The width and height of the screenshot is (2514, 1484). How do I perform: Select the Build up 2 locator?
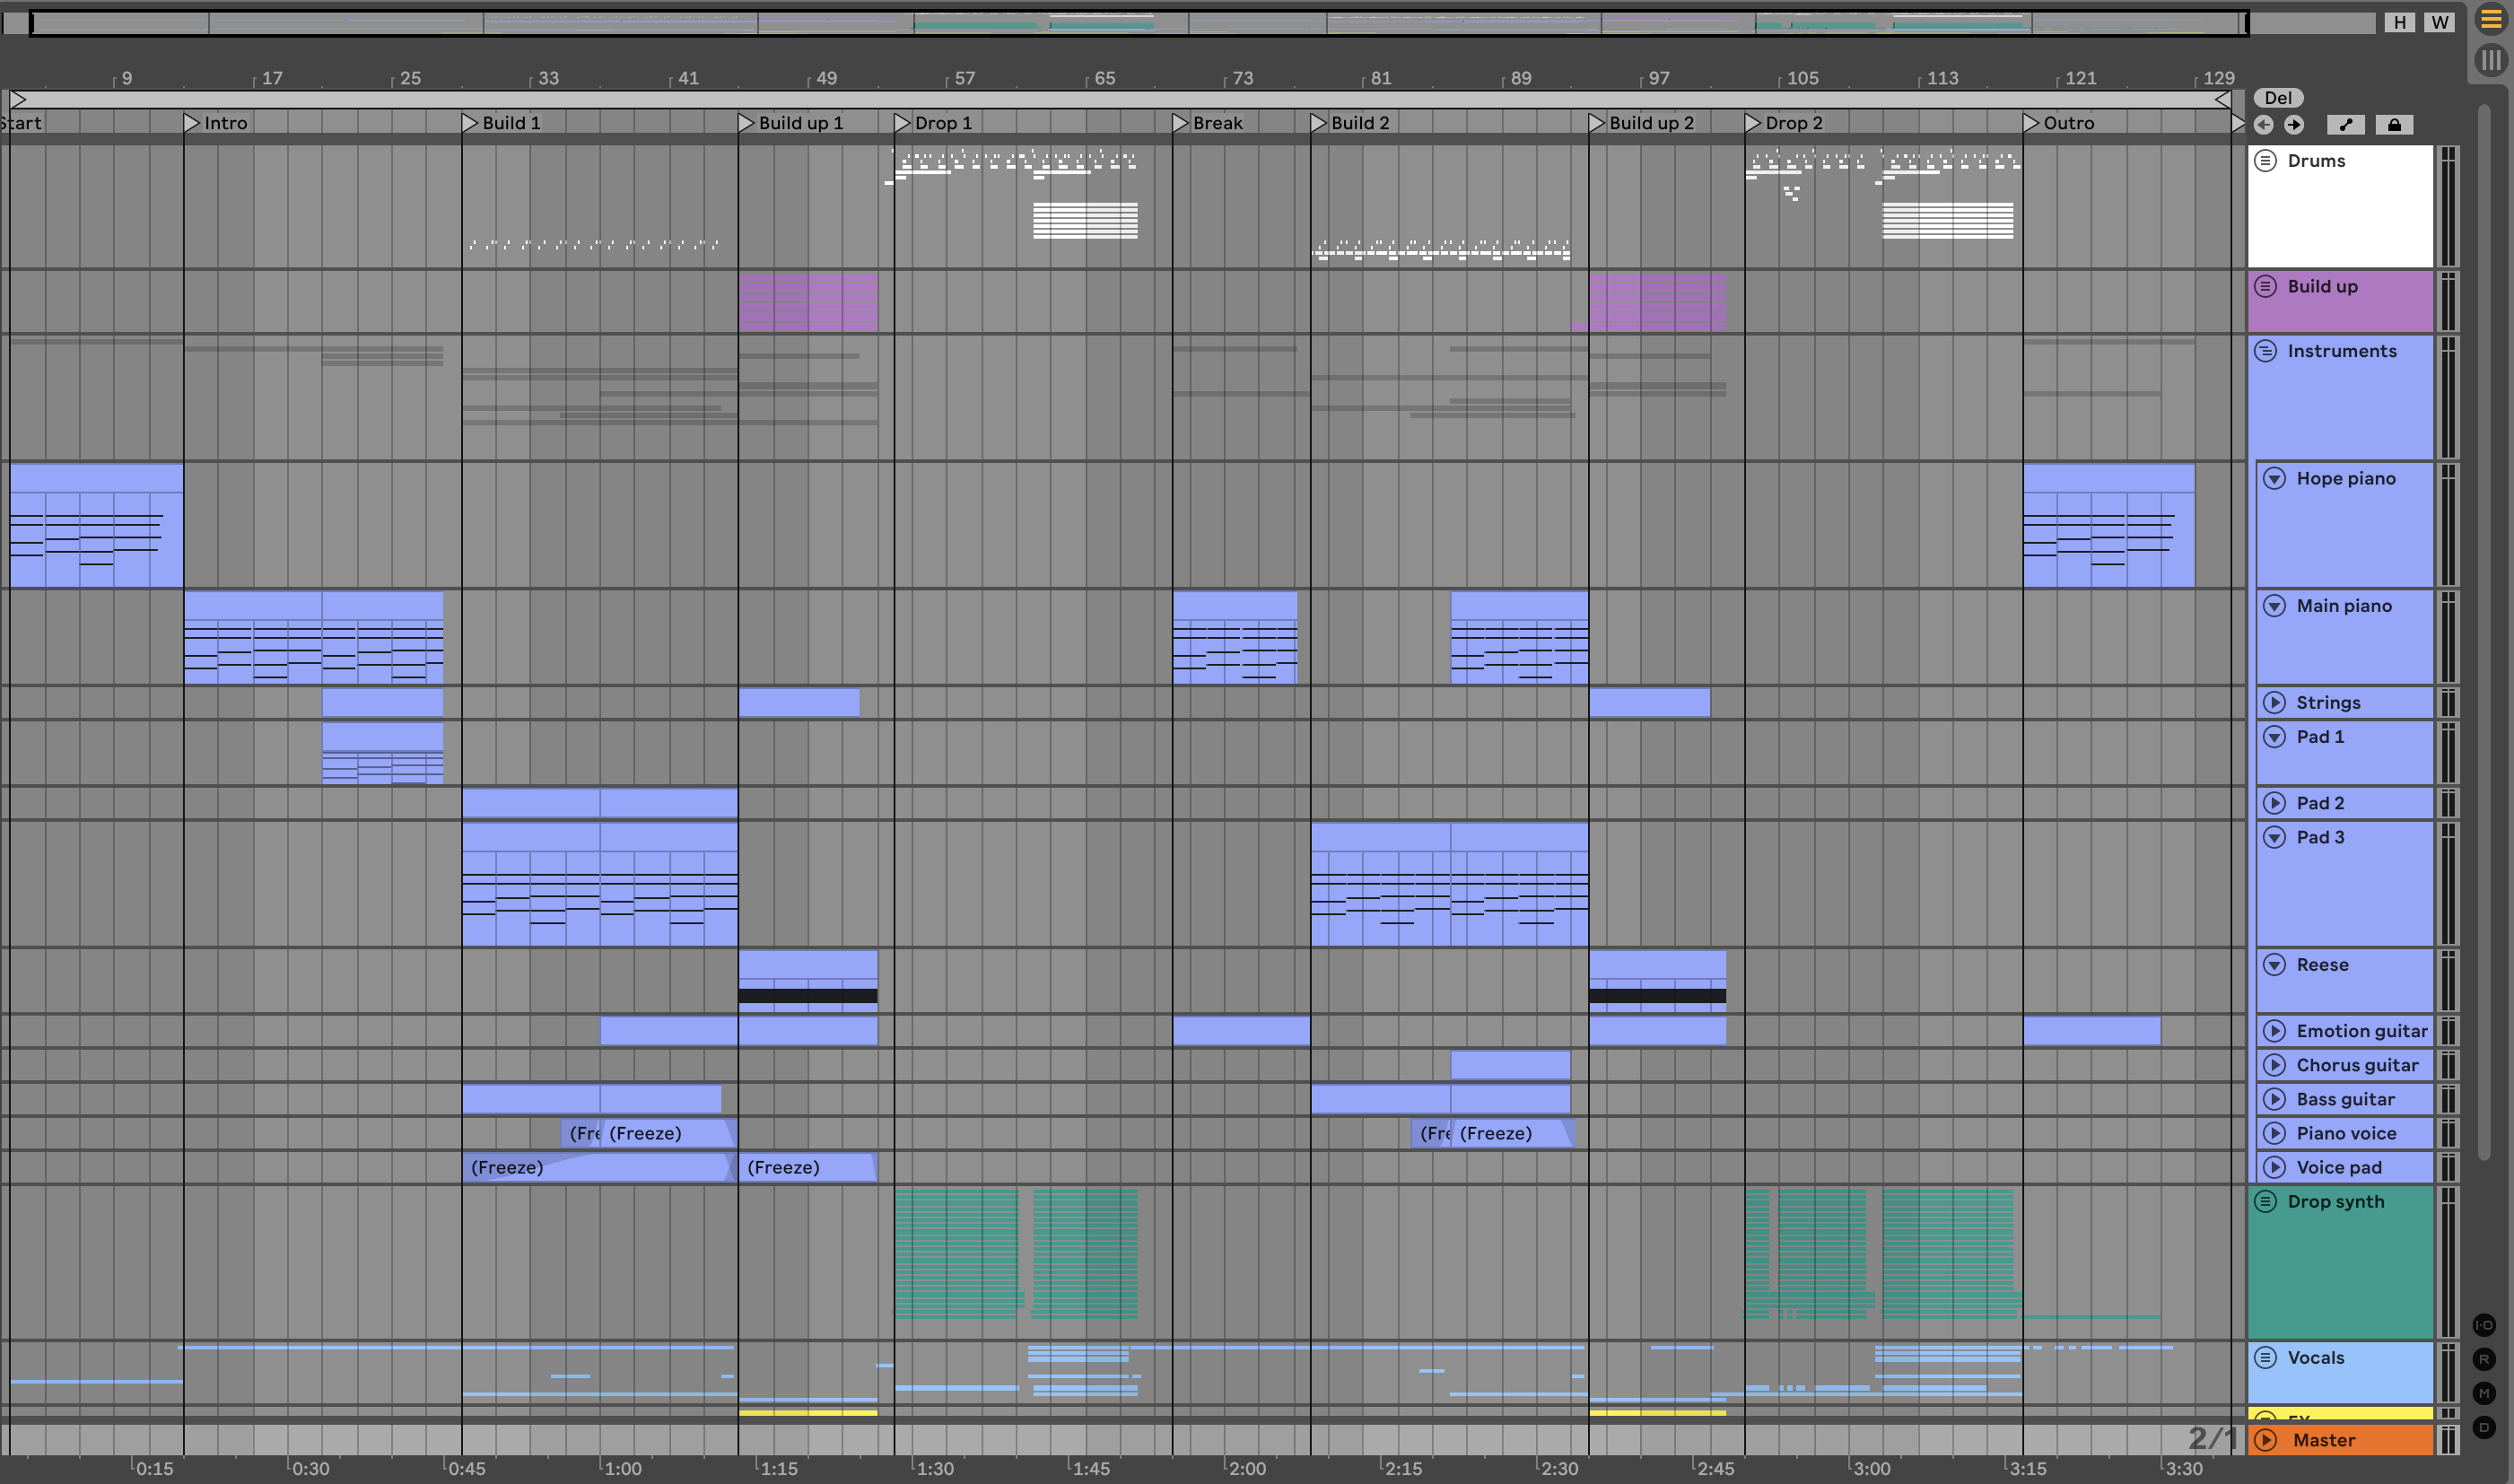(1597, 123)
